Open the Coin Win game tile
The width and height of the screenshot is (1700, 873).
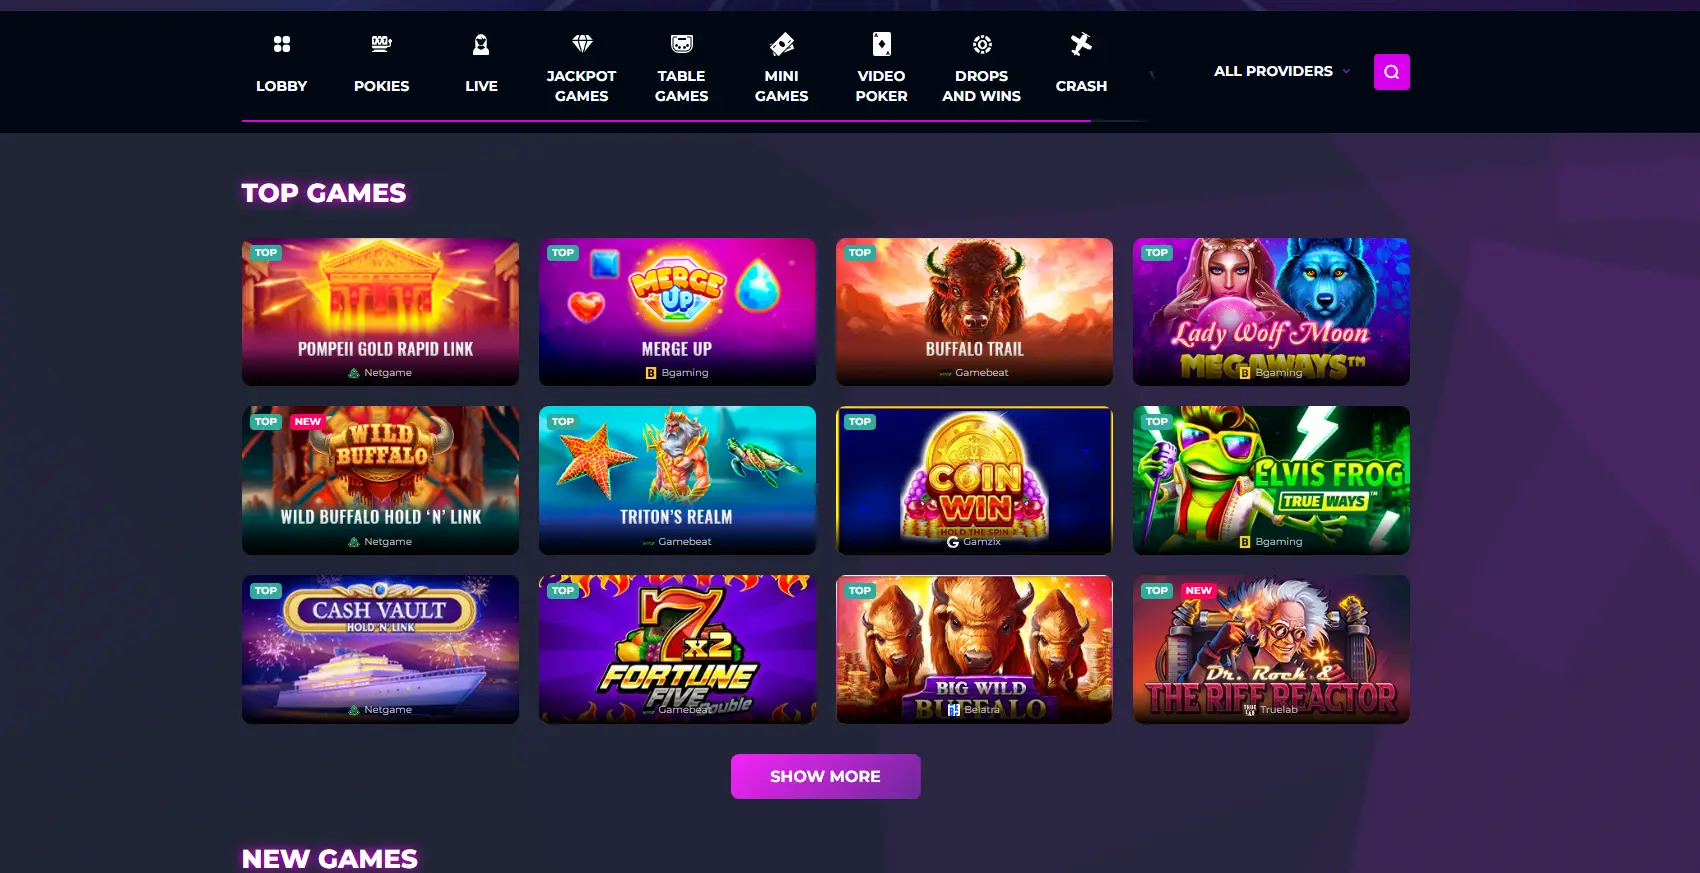974,480
